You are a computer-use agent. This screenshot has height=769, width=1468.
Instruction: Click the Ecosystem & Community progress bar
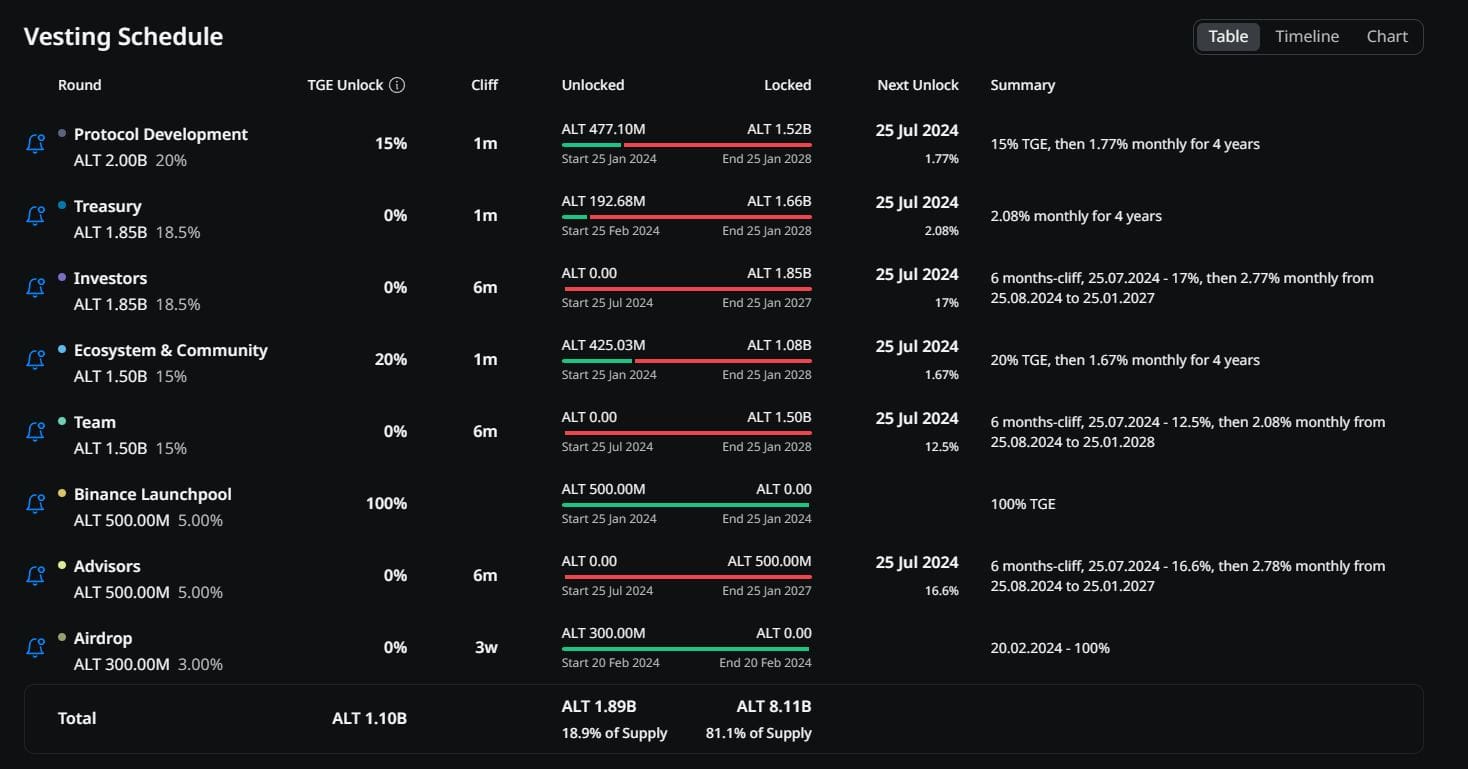pos(687,361)
